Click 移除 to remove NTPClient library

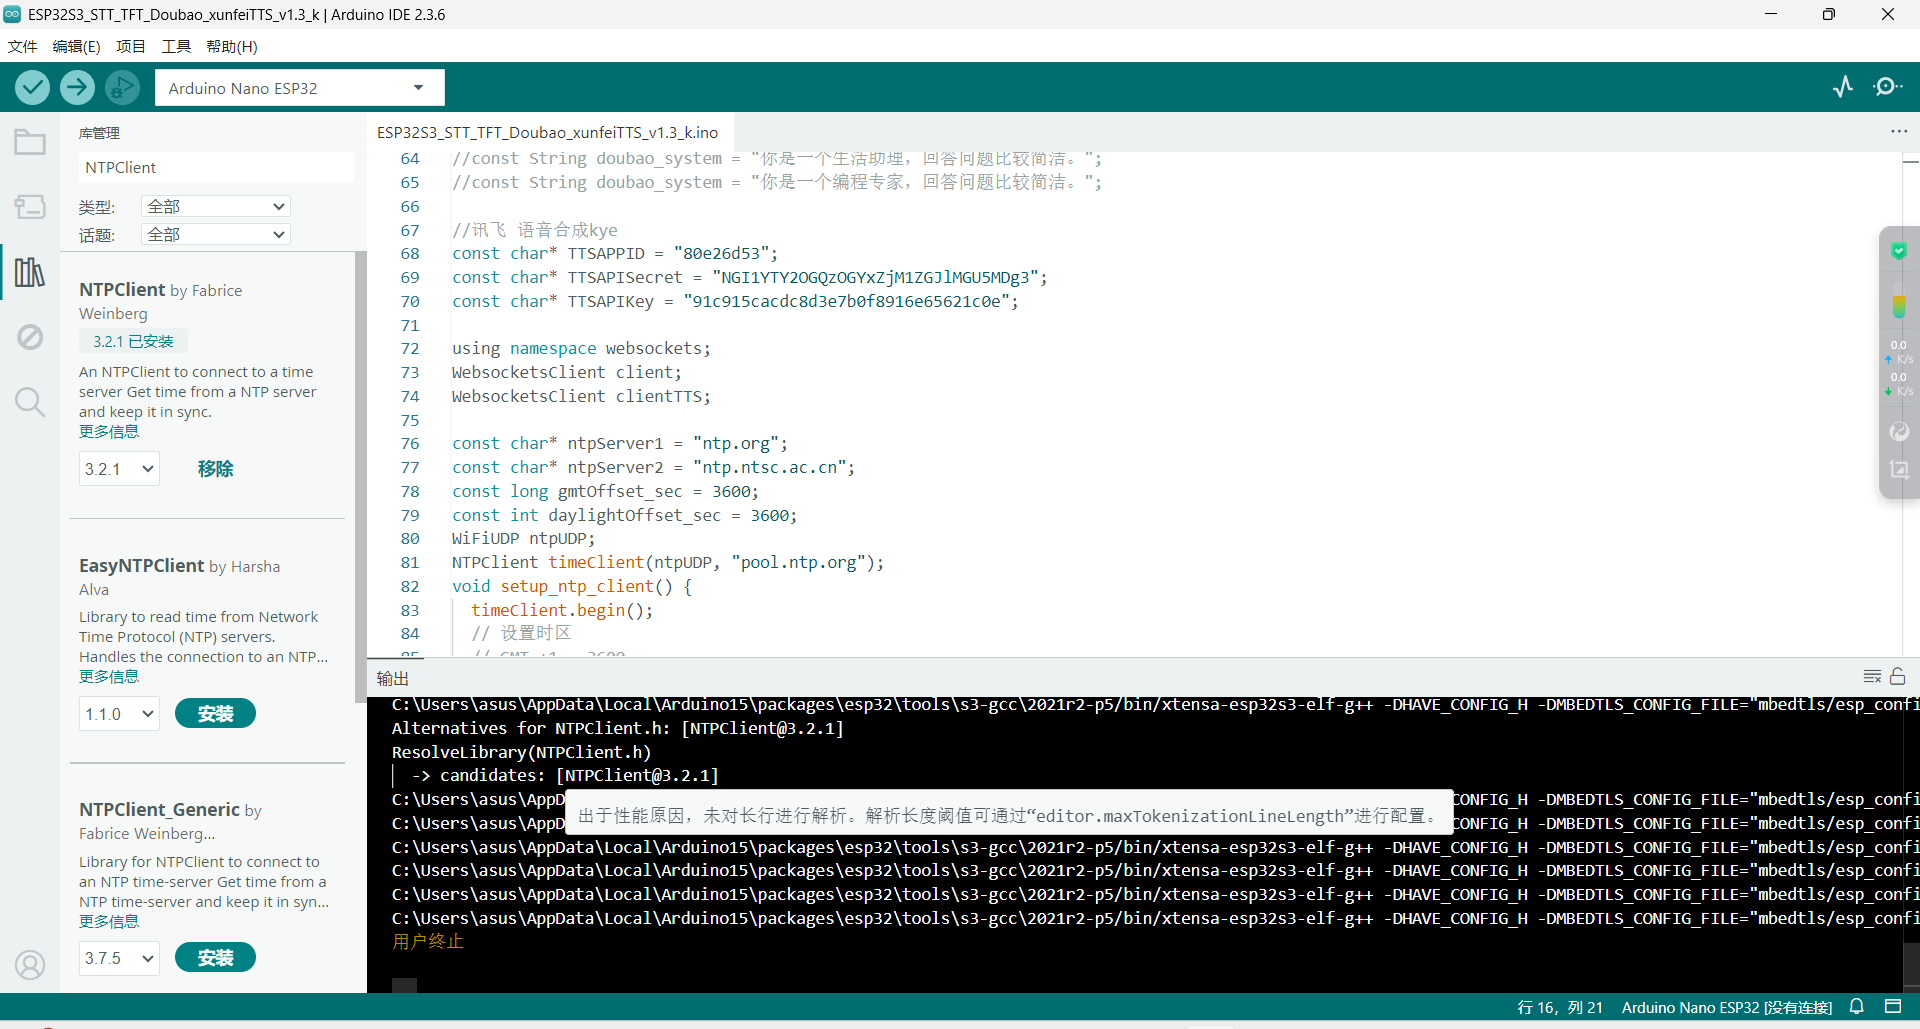point(215,469)
